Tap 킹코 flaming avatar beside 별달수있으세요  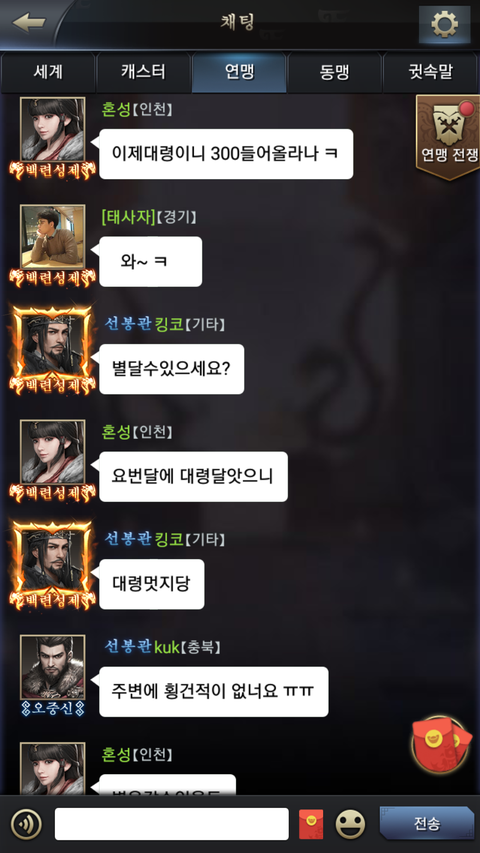(x=52, y=345)
